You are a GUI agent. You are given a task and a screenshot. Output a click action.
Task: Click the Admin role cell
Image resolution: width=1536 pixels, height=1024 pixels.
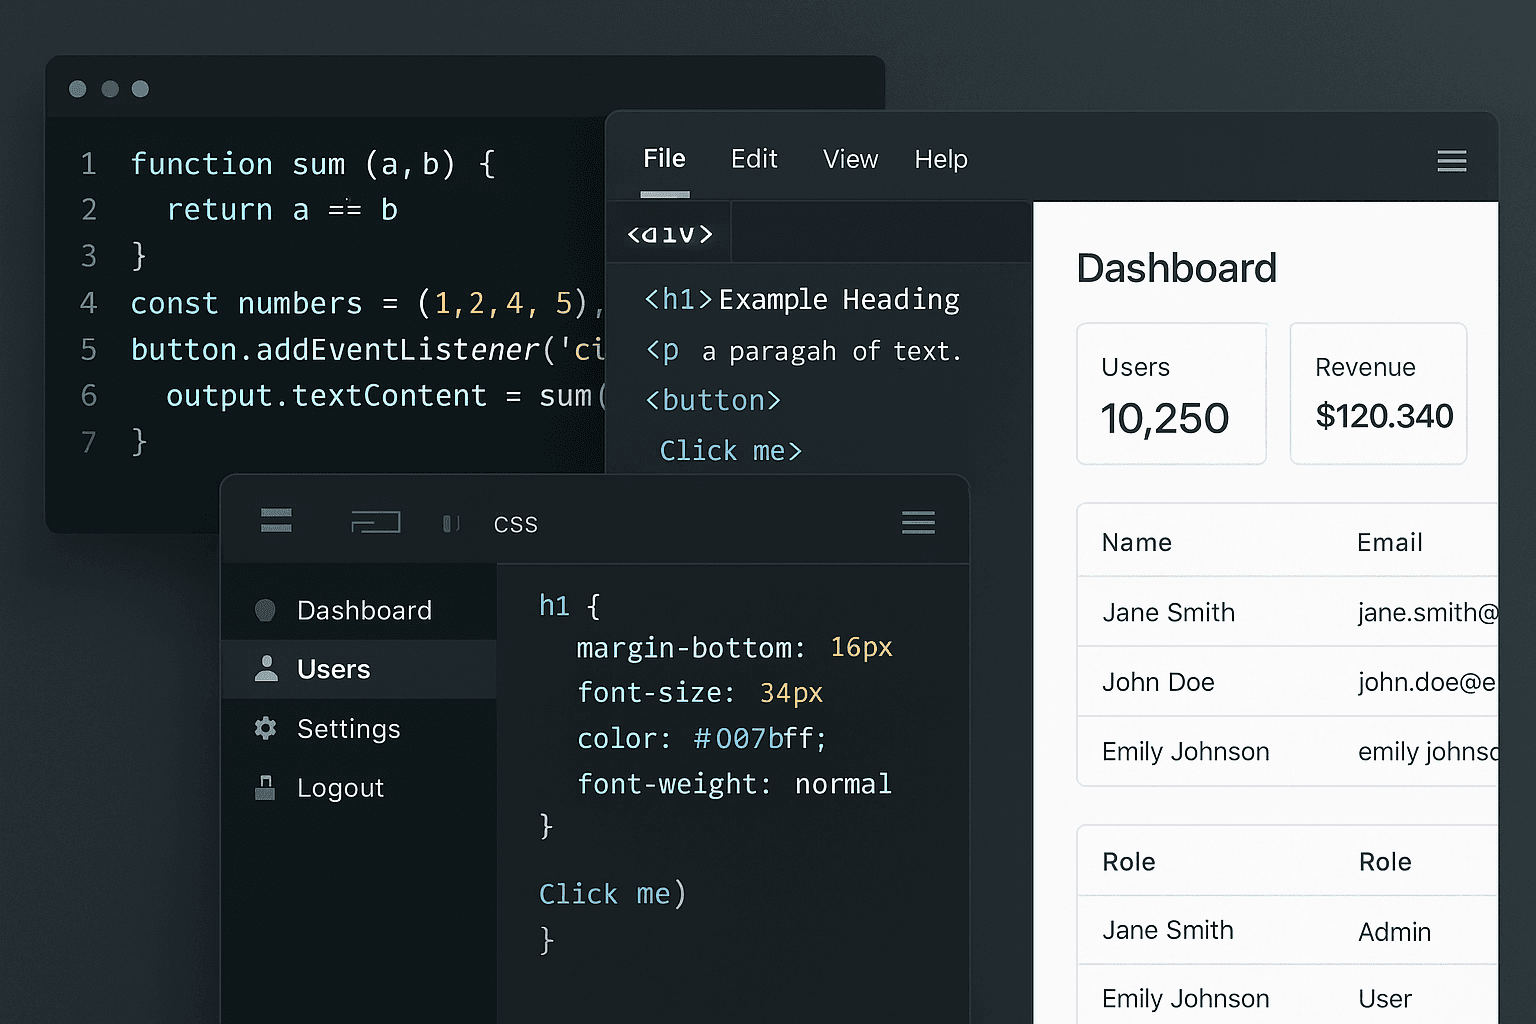1395,932
